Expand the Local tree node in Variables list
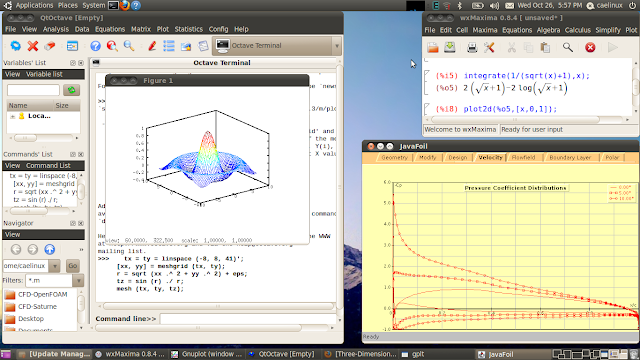This screenshot has width=640, height=360. (13, 116)
